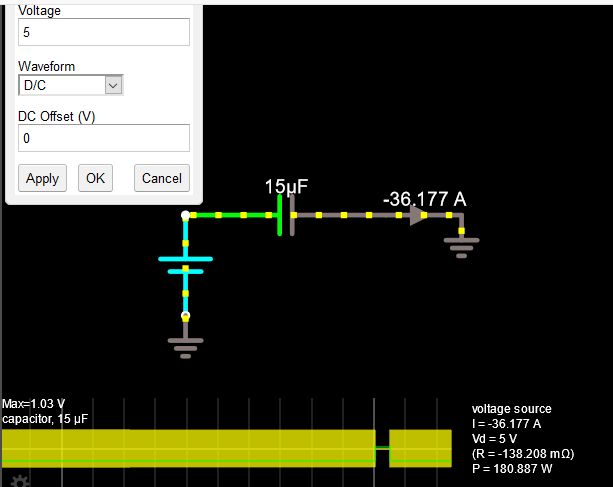This screenshot has height=487, width=613.
Task: Click the 'capacitor, 15 µF' scope label
Action: 45,419
